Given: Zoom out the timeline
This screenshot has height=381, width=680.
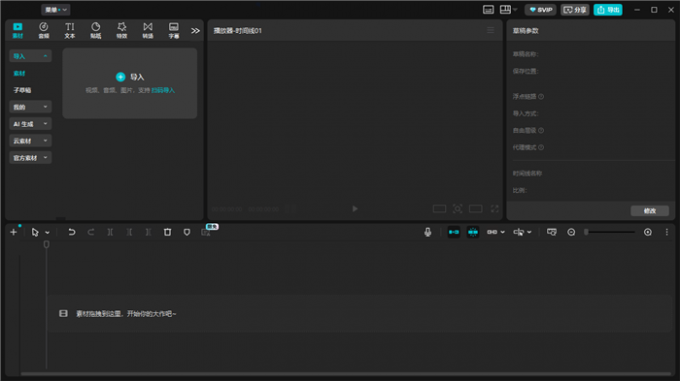Looking at the screenshot, I should point(571,232).
